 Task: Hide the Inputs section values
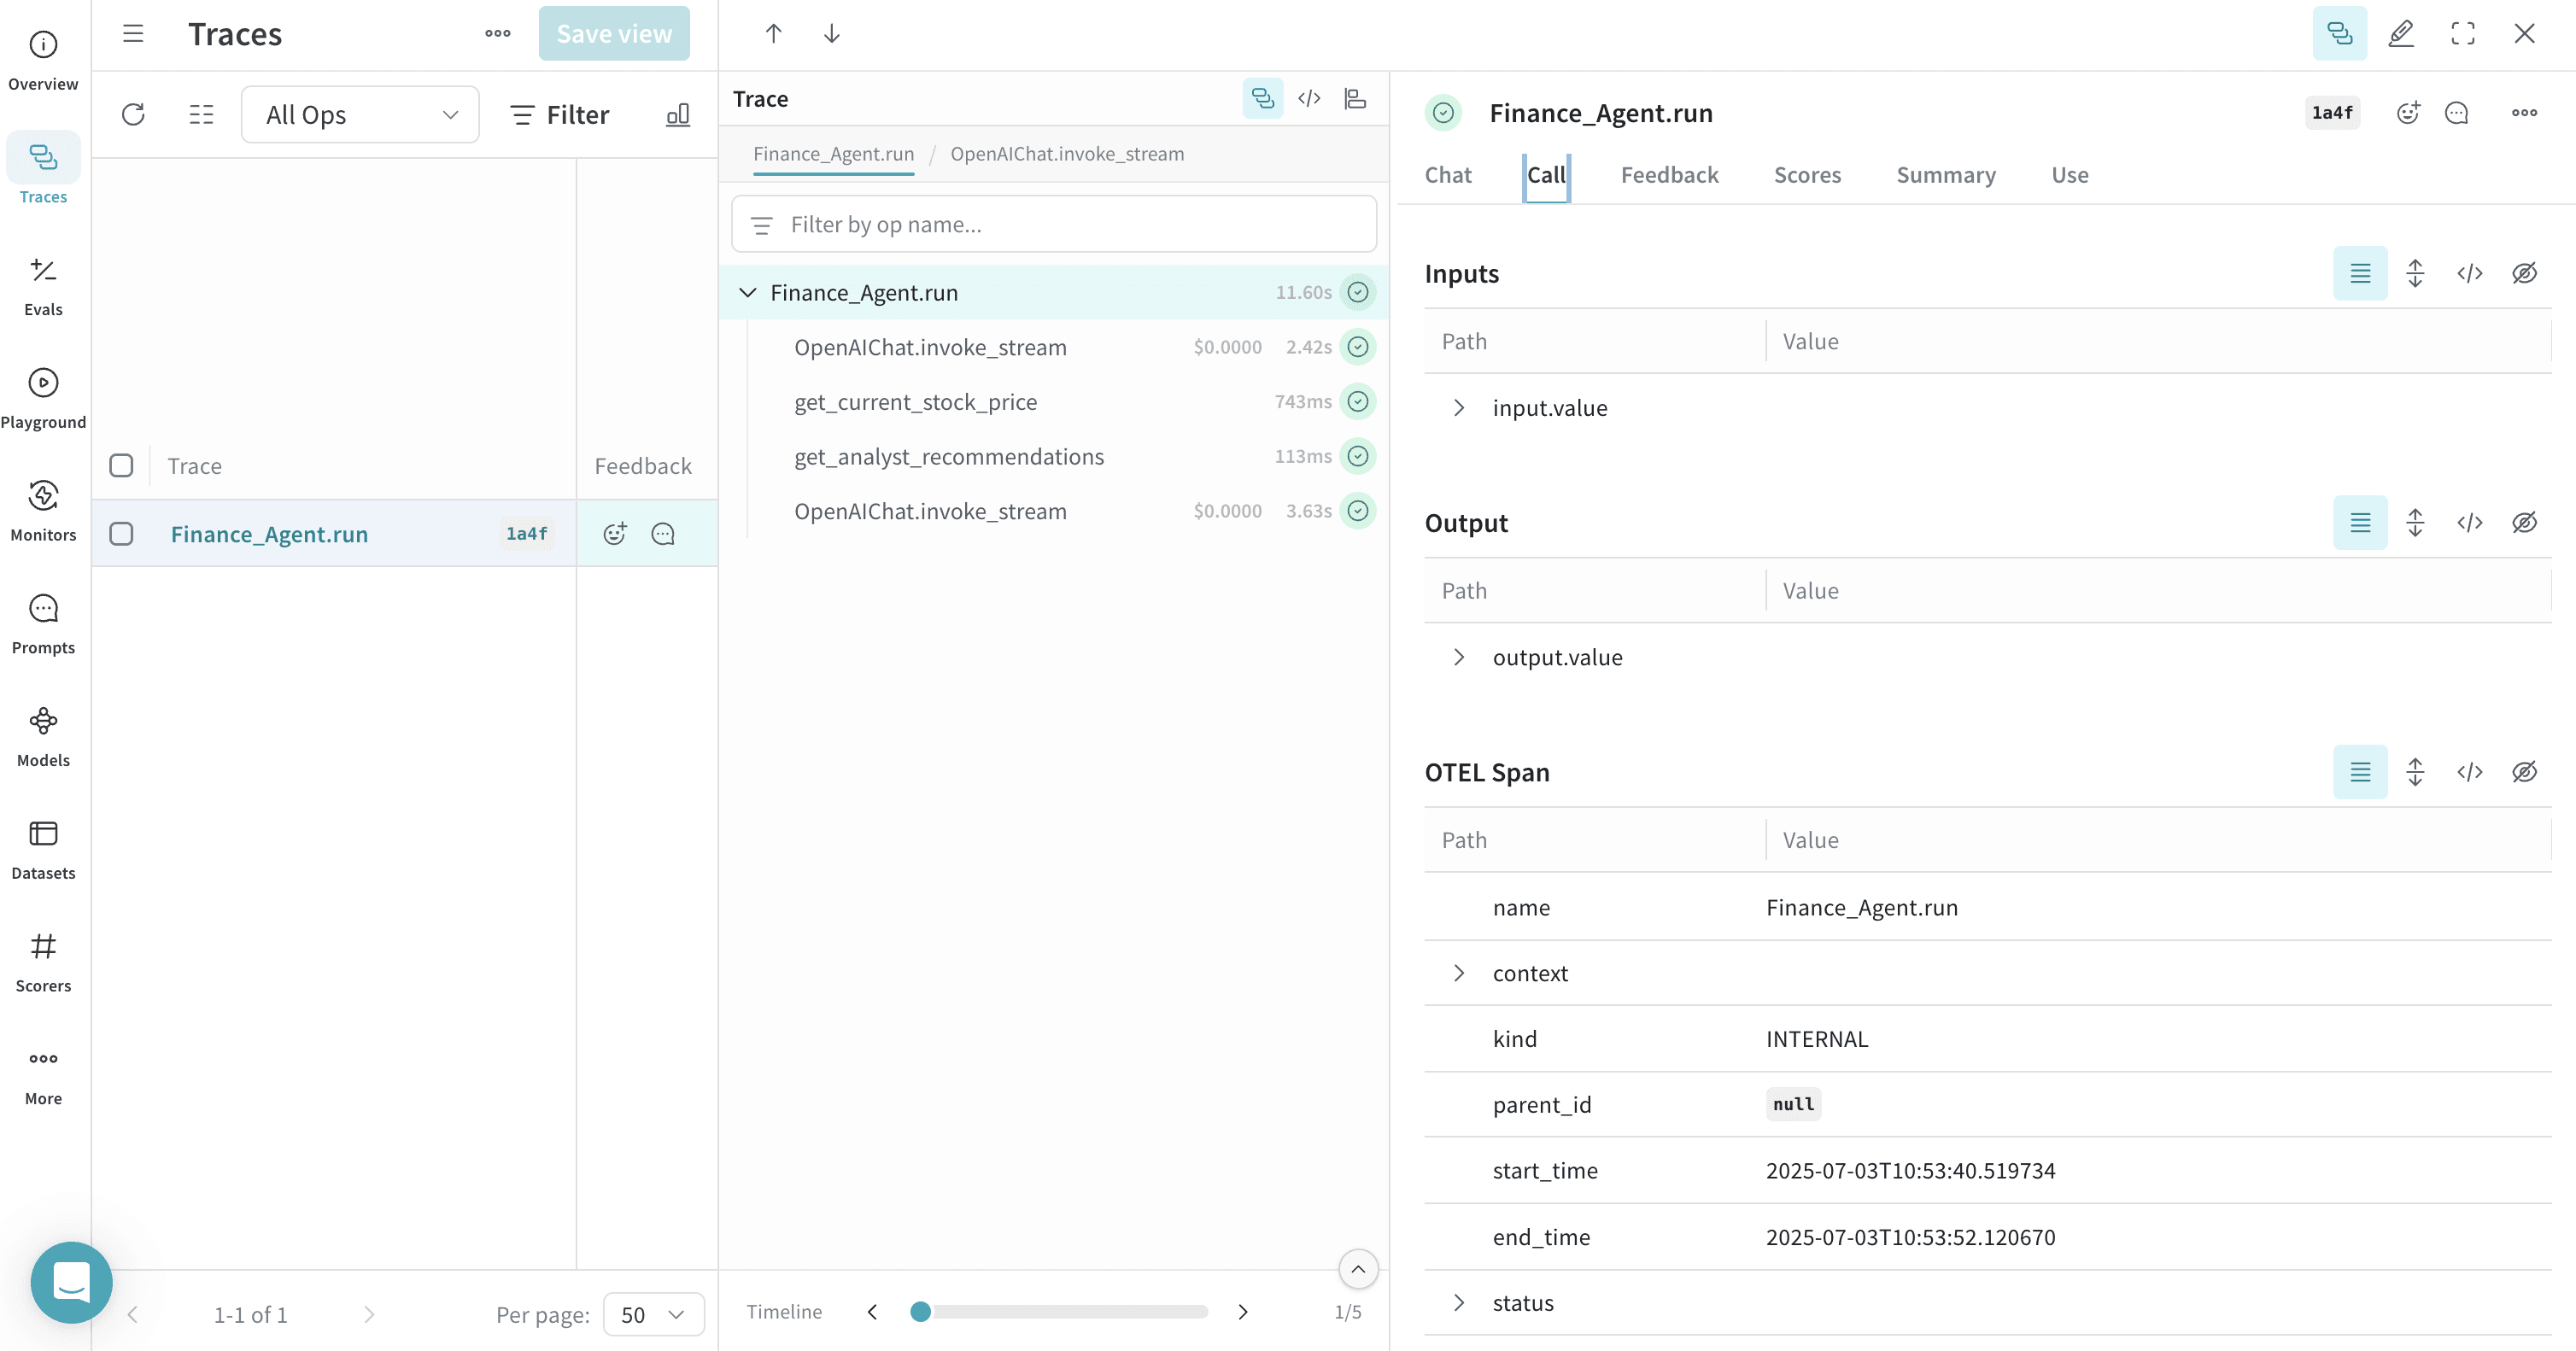[x=2524, y=273]
